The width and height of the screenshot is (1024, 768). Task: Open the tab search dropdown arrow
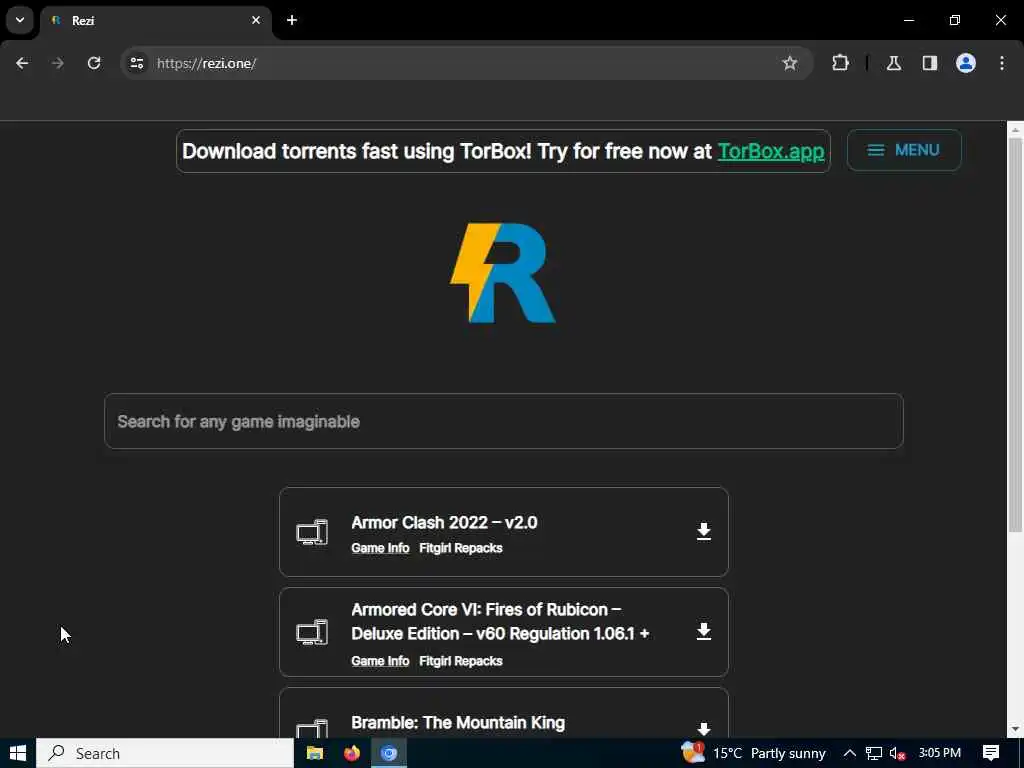[20, 20]
